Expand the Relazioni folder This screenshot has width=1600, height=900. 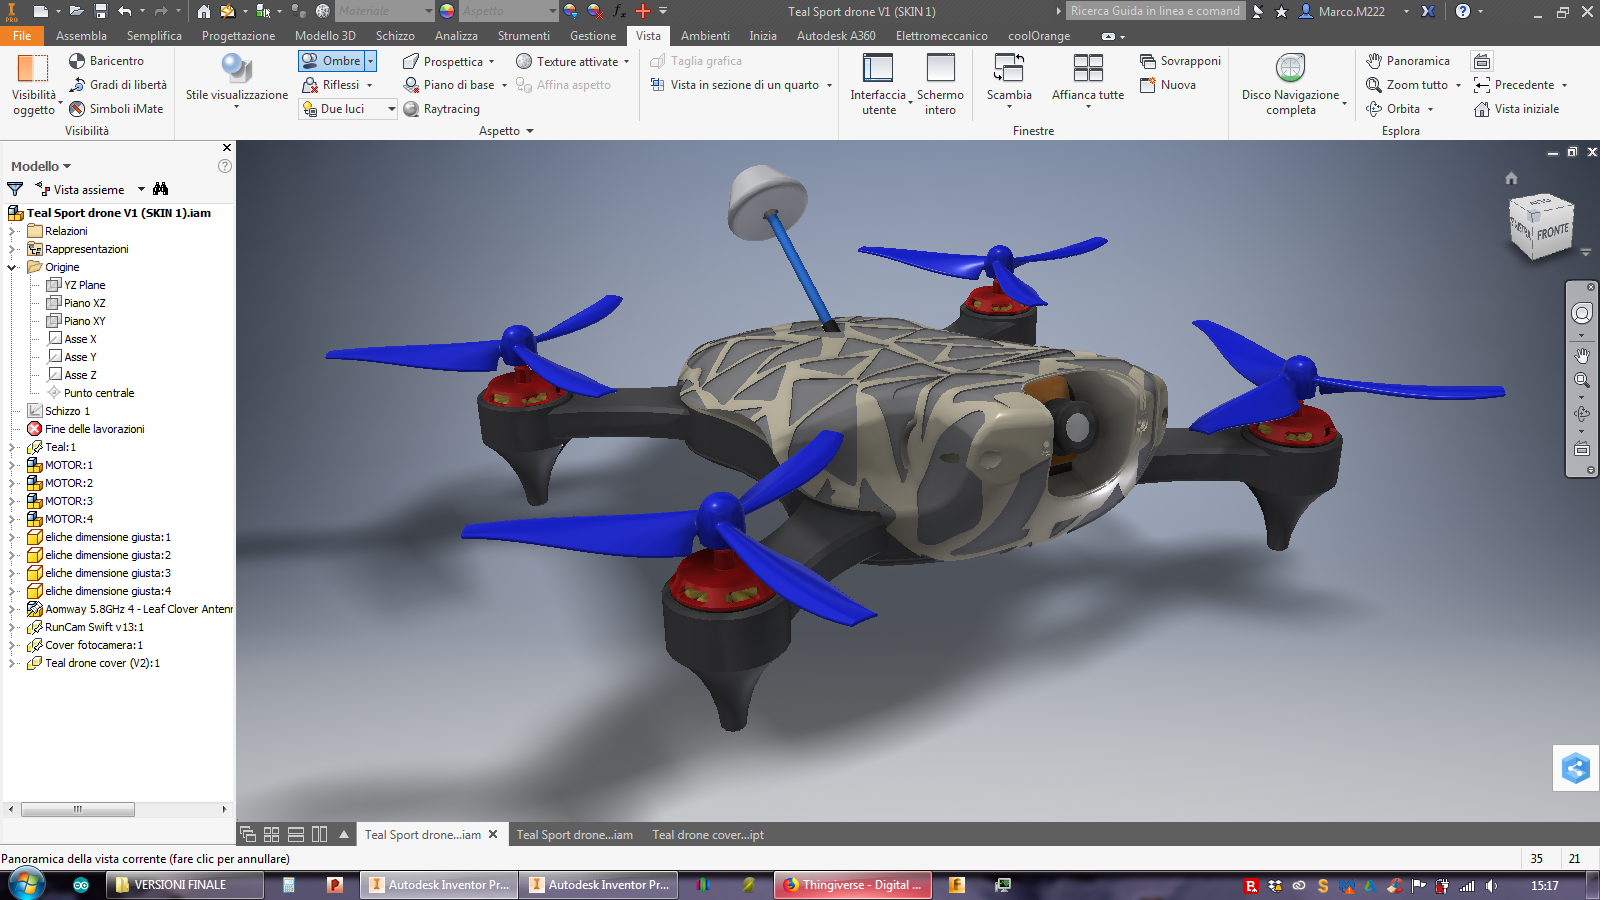pos(13,231)
